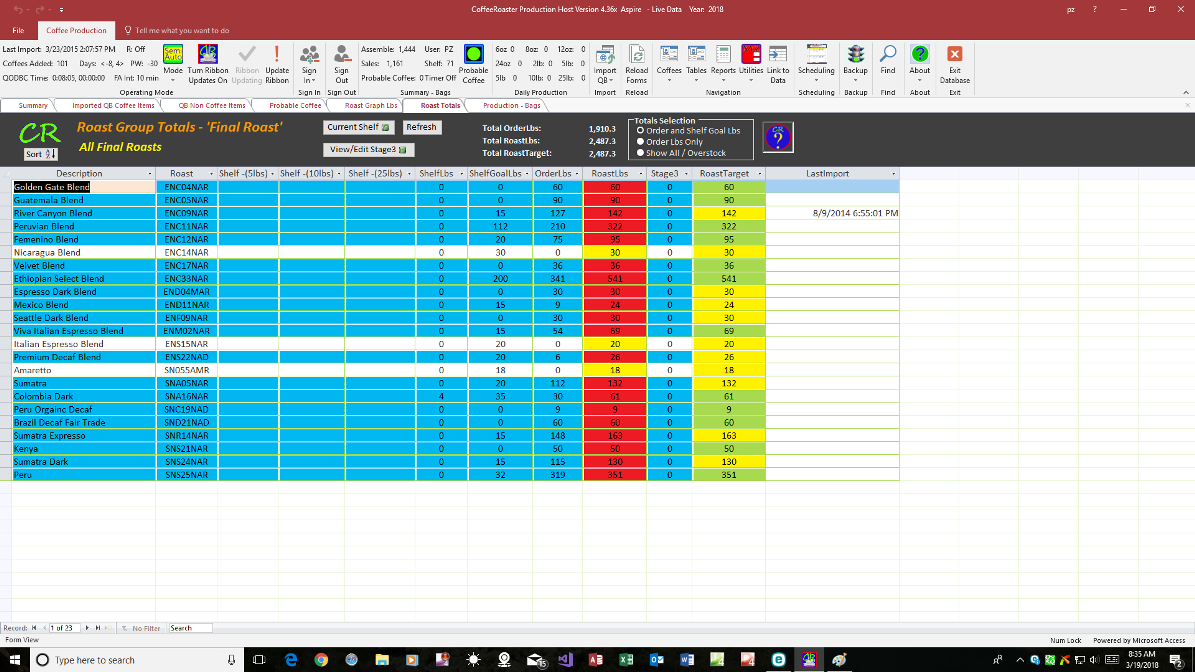Turn ribbon updates on
Viewport: 1195px width, 672px height.
pyautogui.click(x=207, y=64)
